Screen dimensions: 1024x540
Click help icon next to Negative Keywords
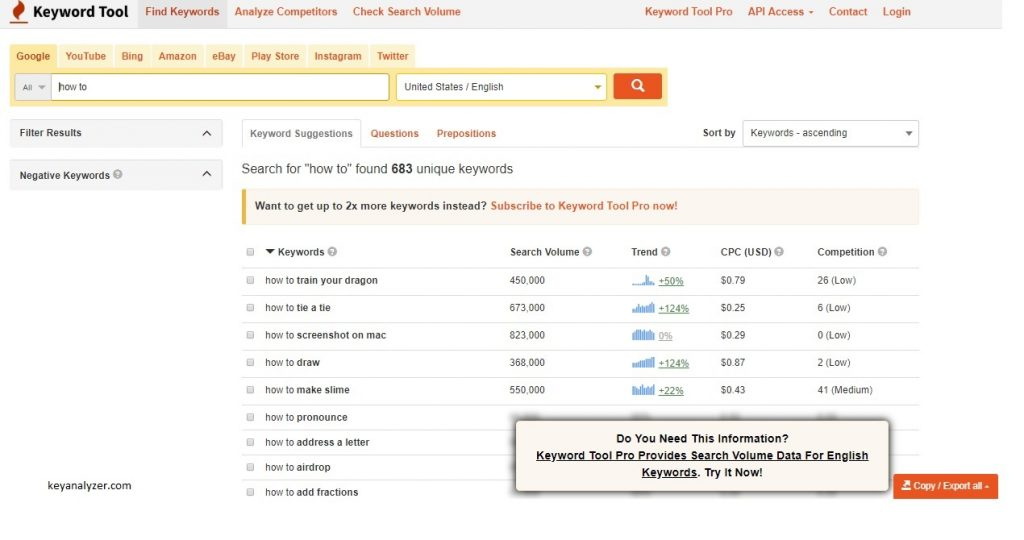[x=118, y=174]
